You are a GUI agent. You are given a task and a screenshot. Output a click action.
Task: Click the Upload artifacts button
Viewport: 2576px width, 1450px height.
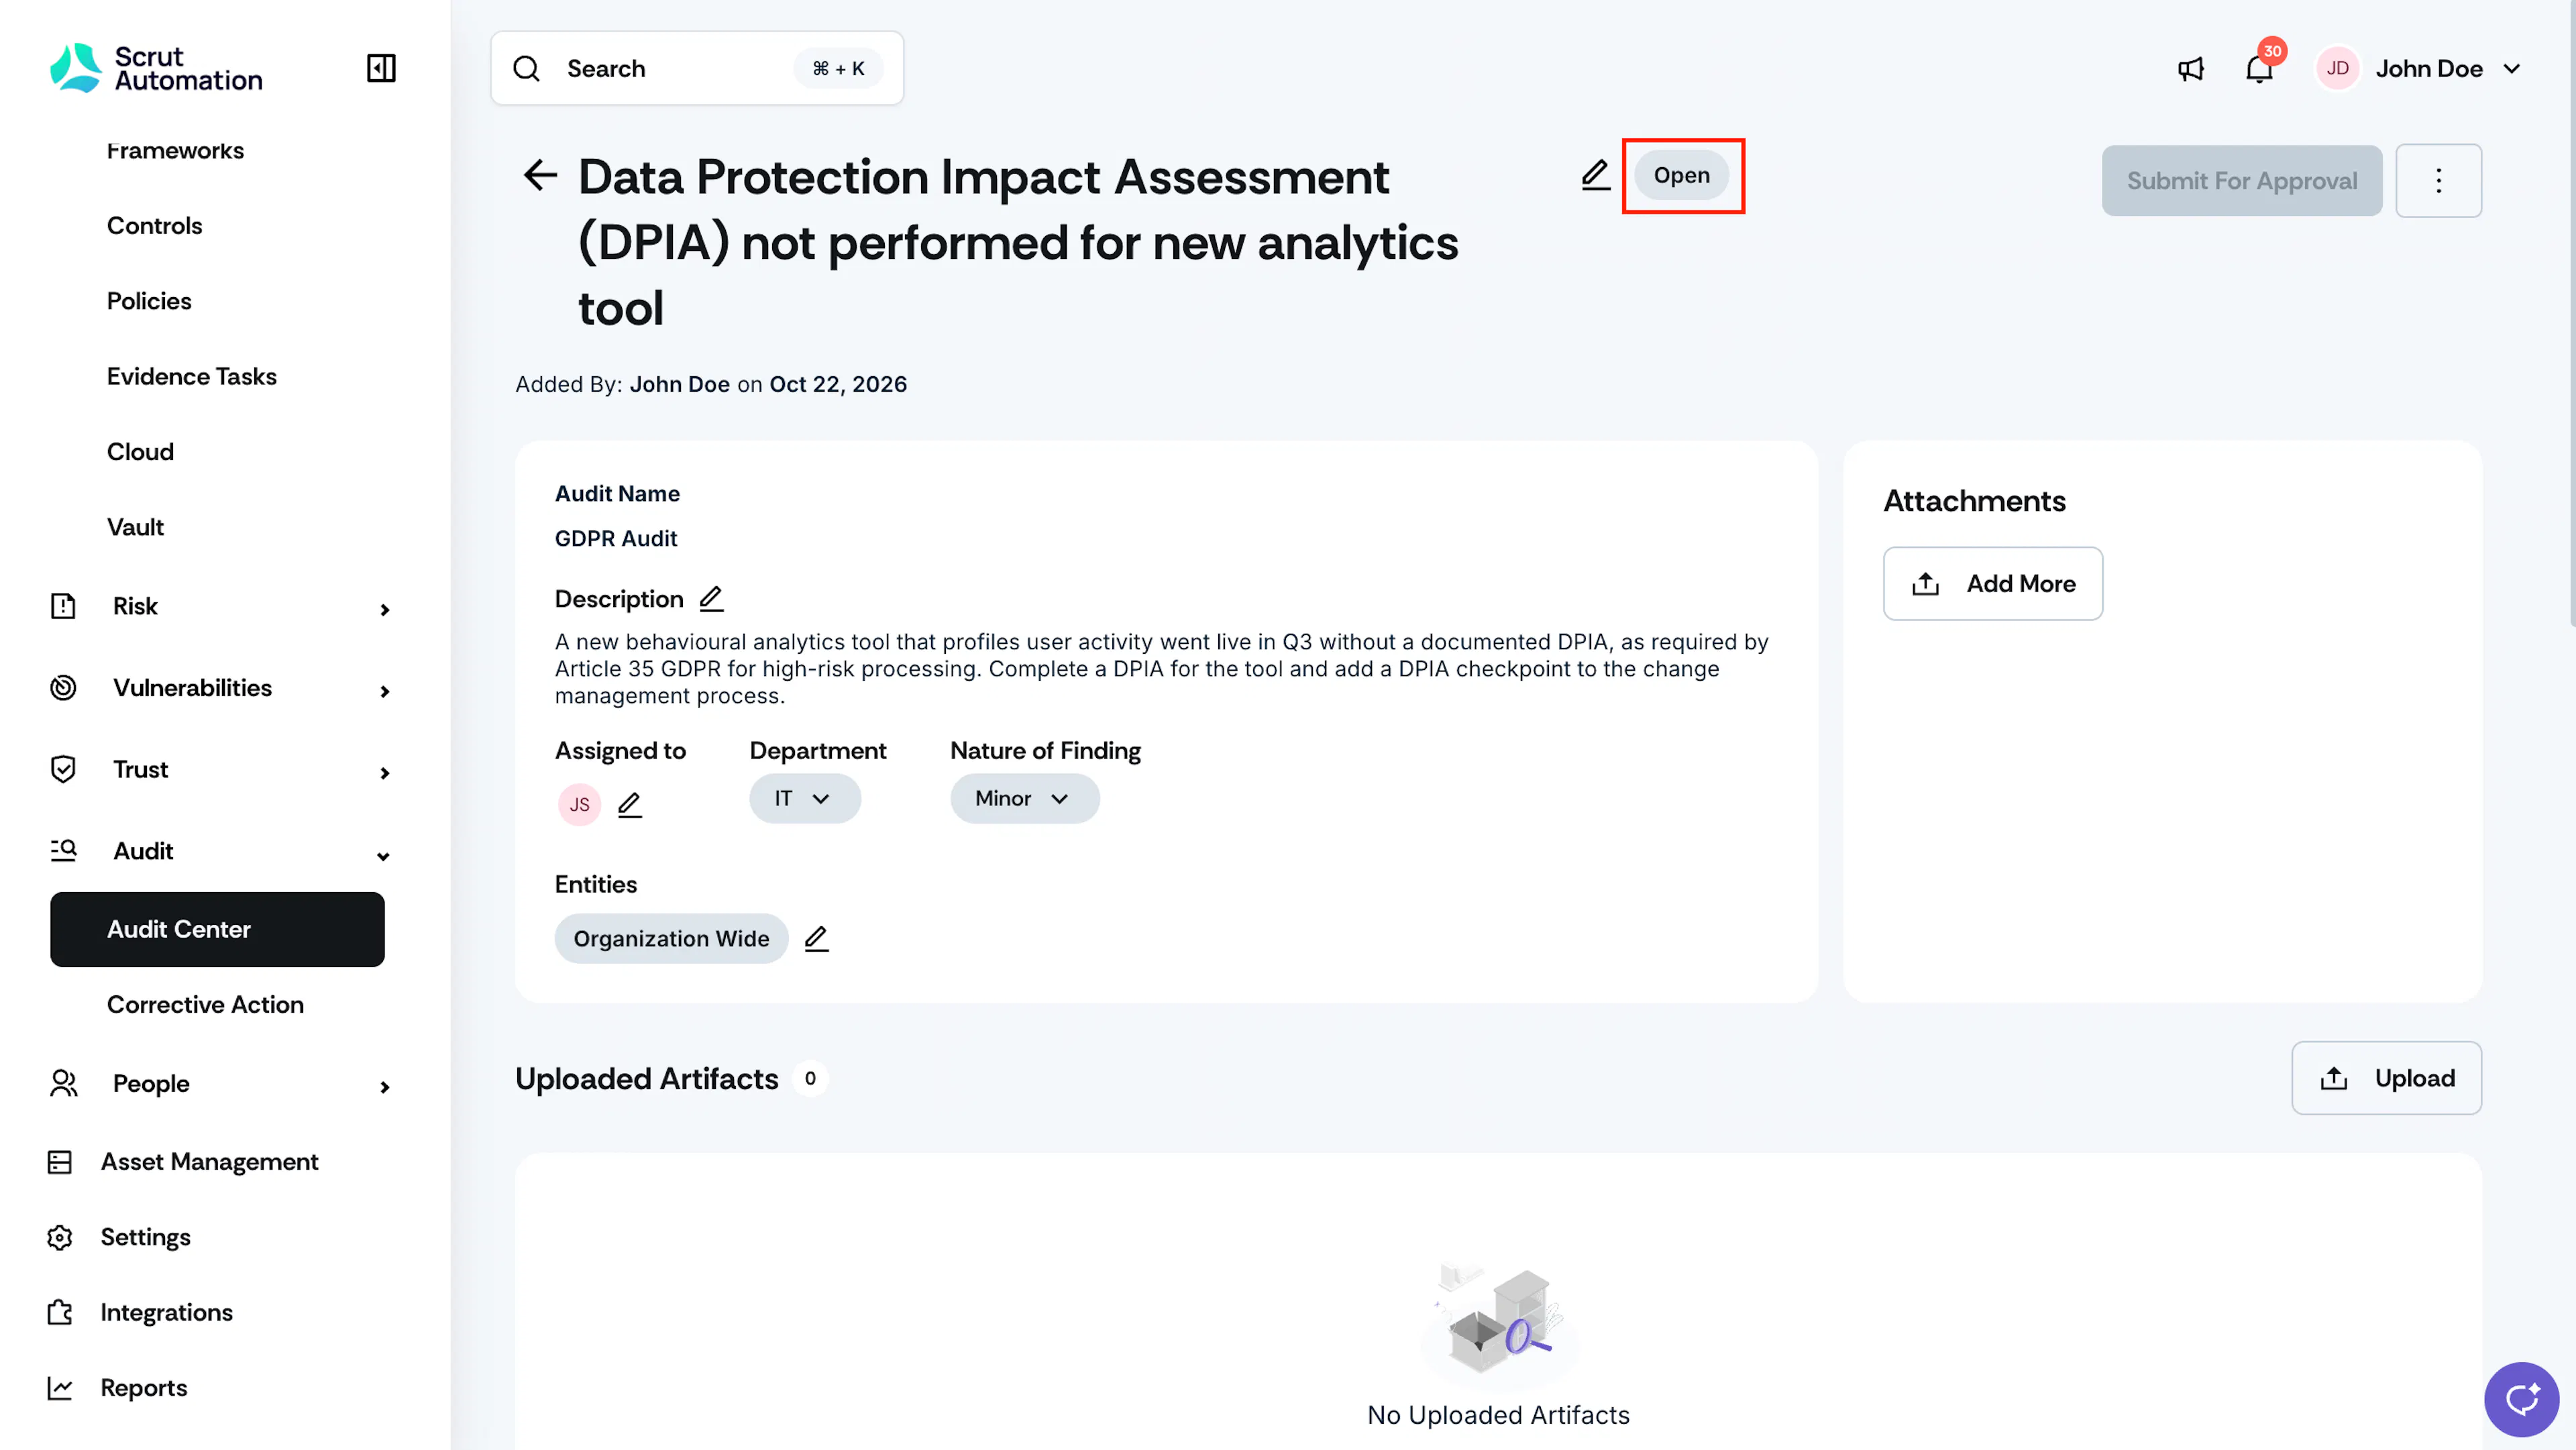pos(2386,1078)
